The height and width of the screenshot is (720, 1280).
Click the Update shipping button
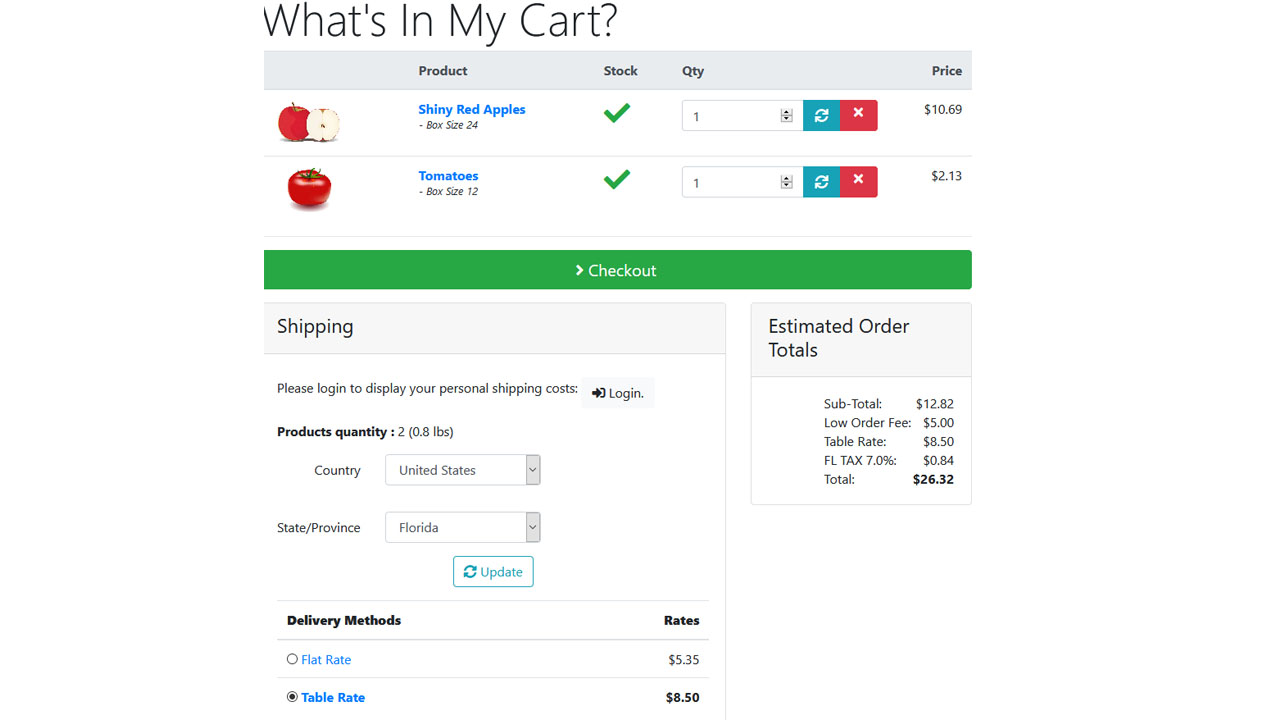(x=493, y=572)
